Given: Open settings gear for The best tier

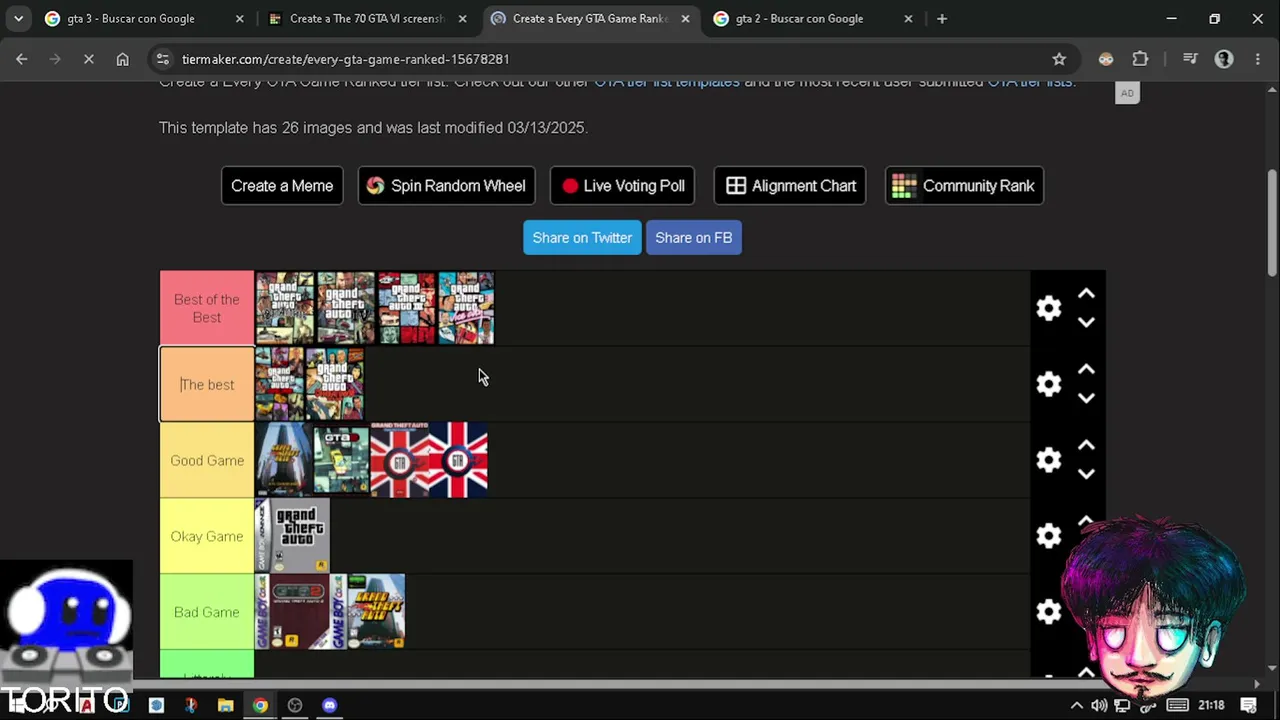Looking at the screenshot, I should pos(1048,384).
